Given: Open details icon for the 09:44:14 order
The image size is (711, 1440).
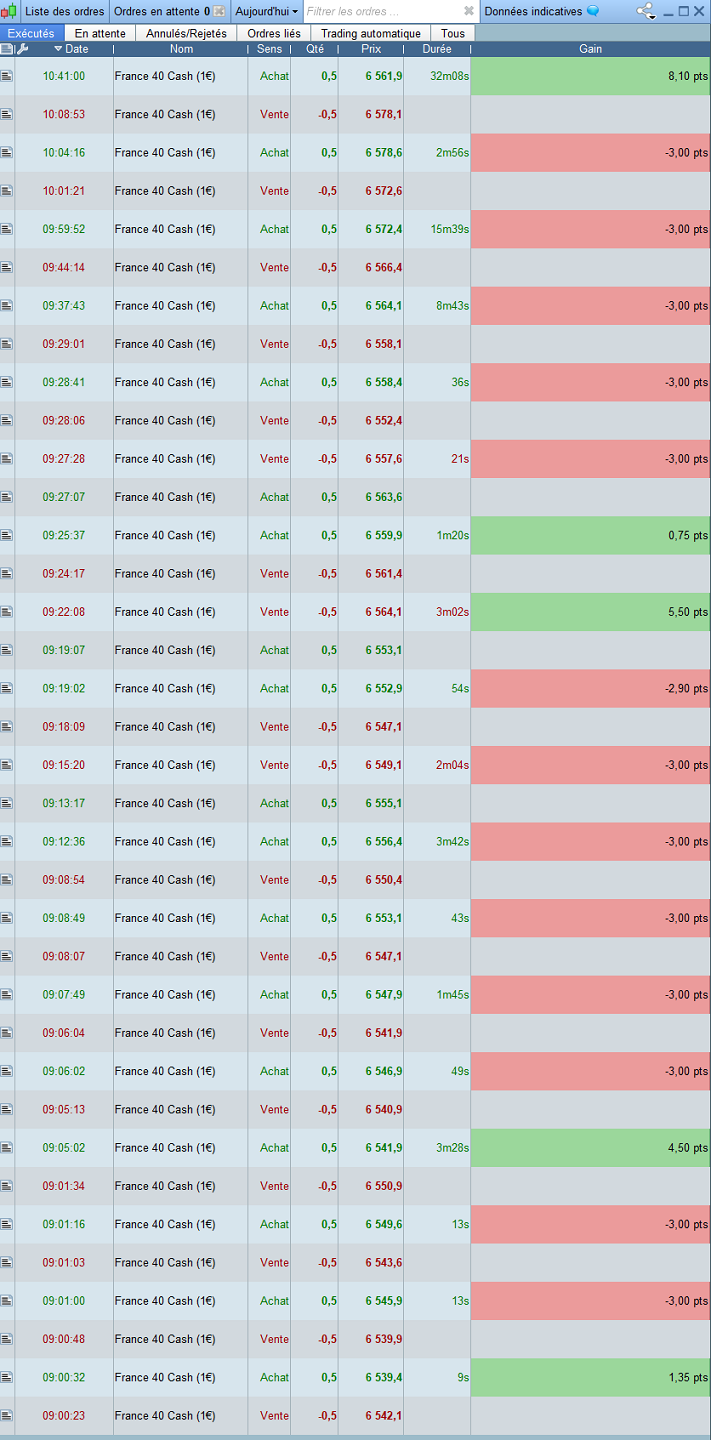Looking at the screenshot, I should (7, 267).
